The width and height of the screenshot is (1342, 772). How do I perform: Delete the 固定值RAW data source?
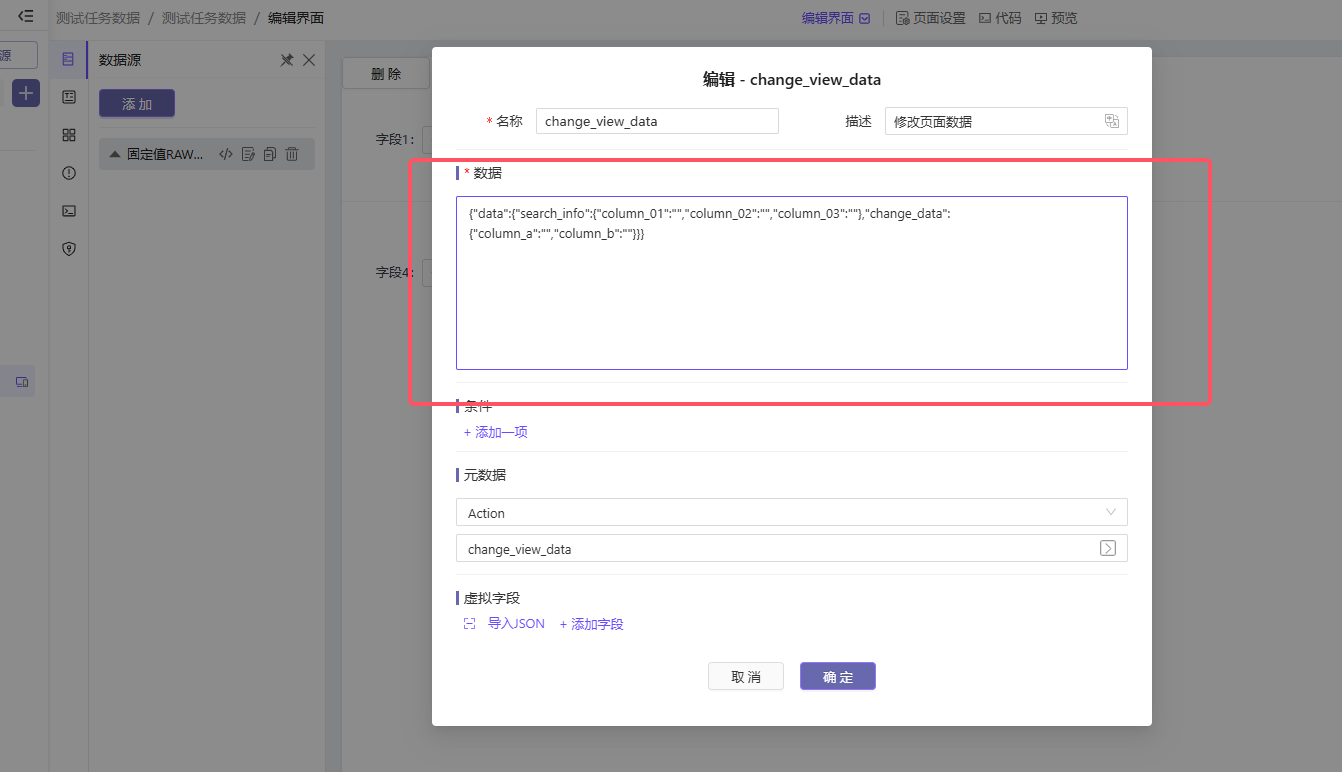pos(292,154)
